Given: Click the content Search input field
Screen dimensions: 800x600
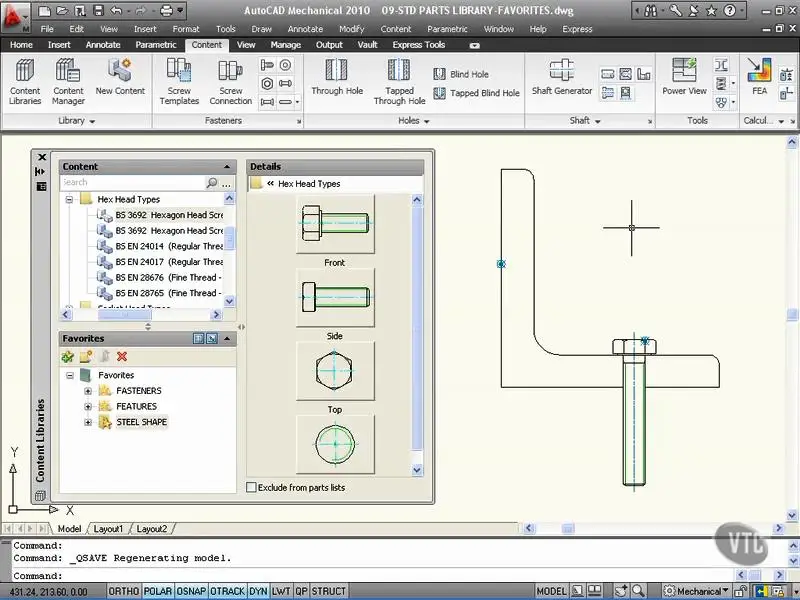Looking at the screenshot, I should tap(130, 183).
